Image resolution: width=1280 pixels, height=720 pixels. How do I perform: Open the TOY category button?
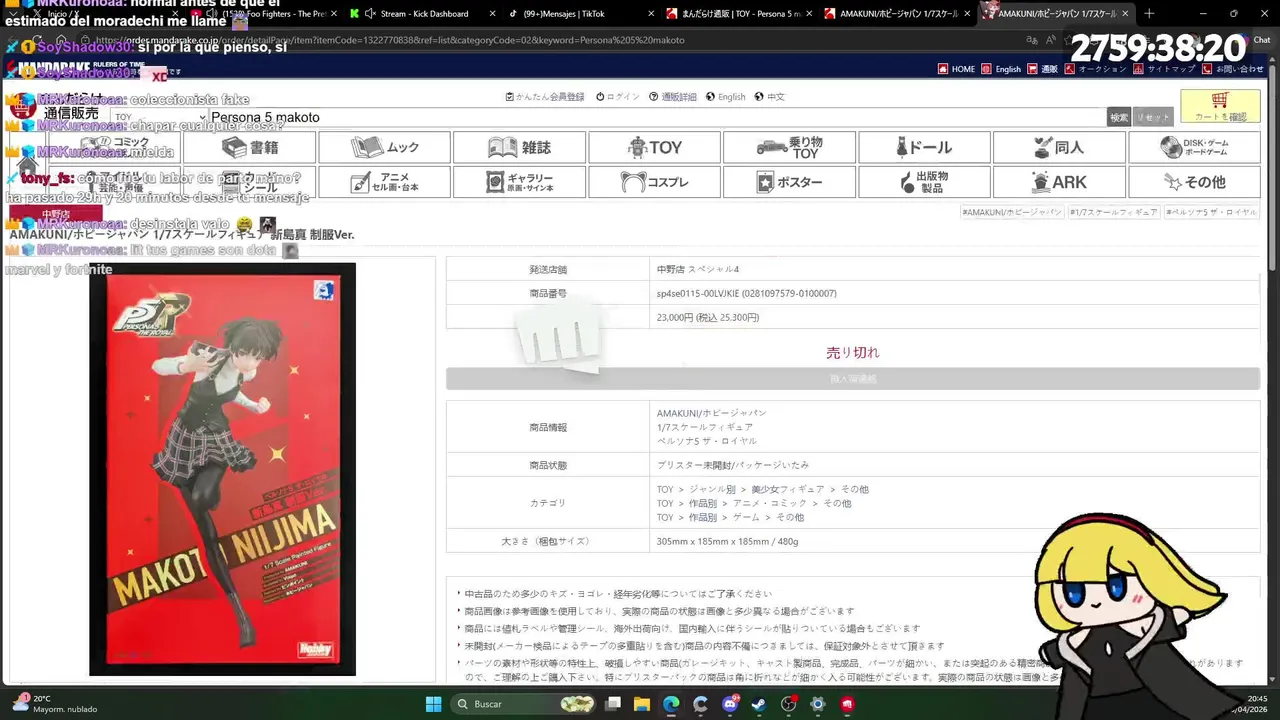click(x=654, y=147)
